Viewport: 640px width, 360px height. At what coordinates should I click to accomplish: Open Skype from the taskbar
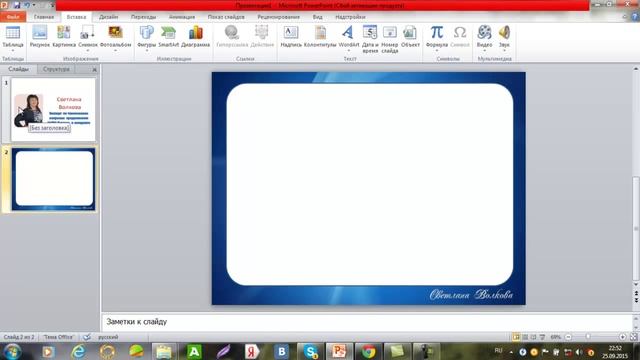pyautogui.click(x=310, y=351)
